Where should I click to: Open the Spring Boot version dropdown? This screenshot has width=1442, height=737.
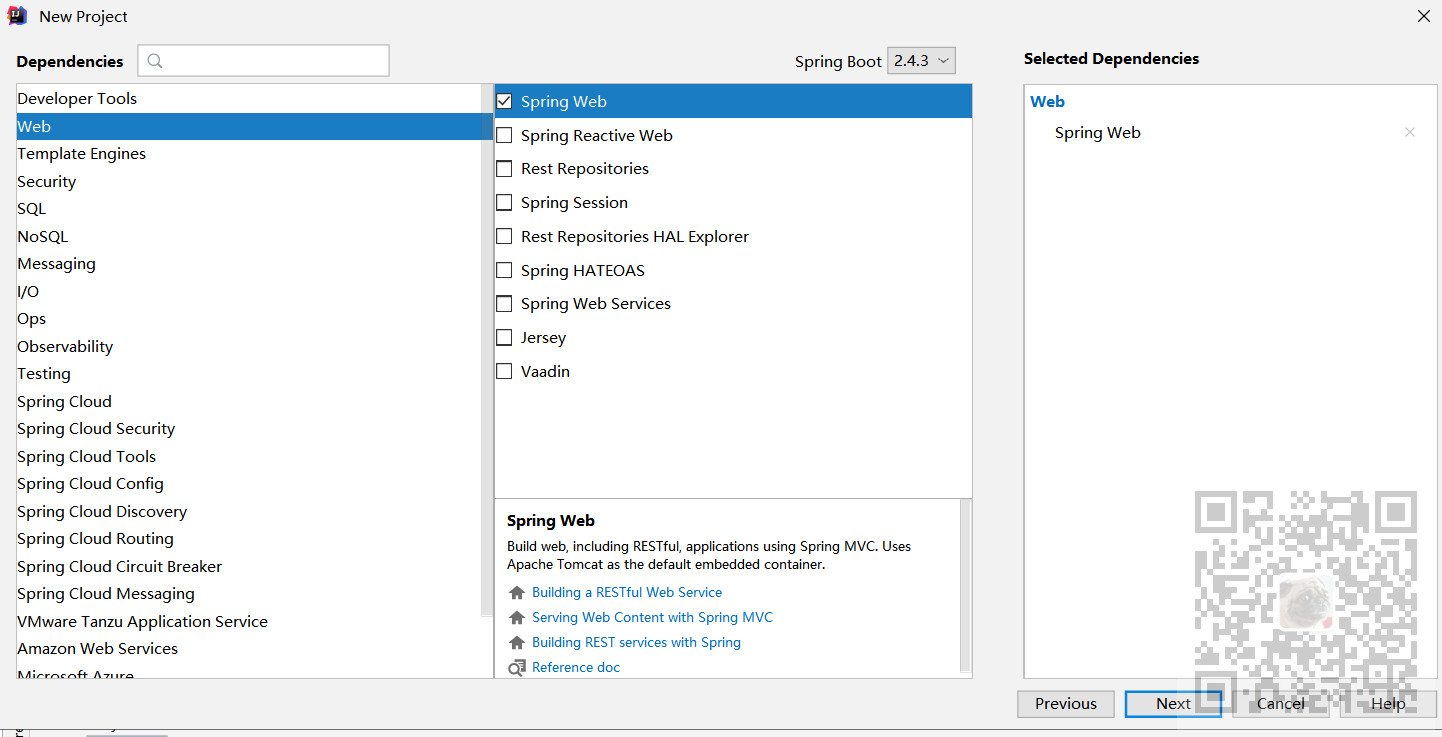click(921, 61)
